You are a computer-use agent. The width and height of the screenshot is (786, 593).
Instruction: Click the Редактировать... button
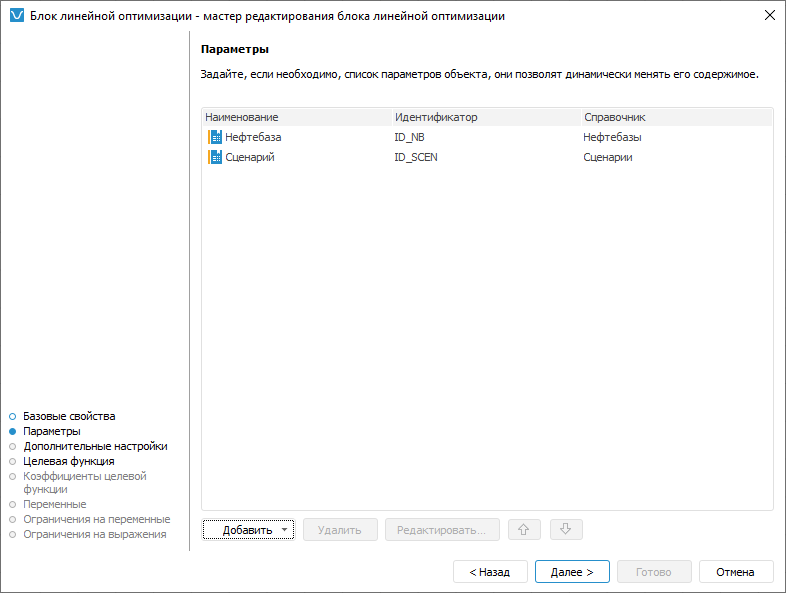(442, 530)
